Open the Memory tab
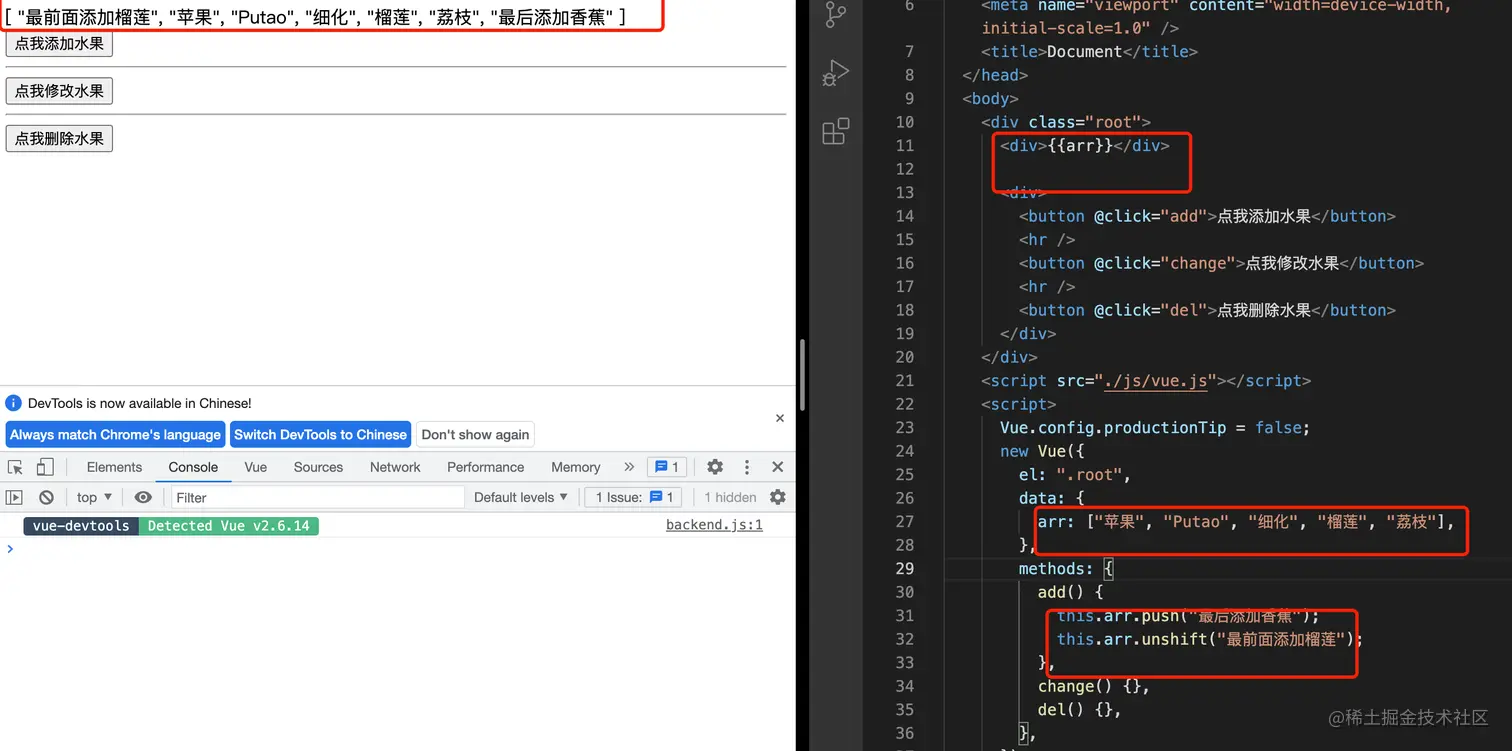The height and width of the screenshot is (751, 1512). coord(576,467)
